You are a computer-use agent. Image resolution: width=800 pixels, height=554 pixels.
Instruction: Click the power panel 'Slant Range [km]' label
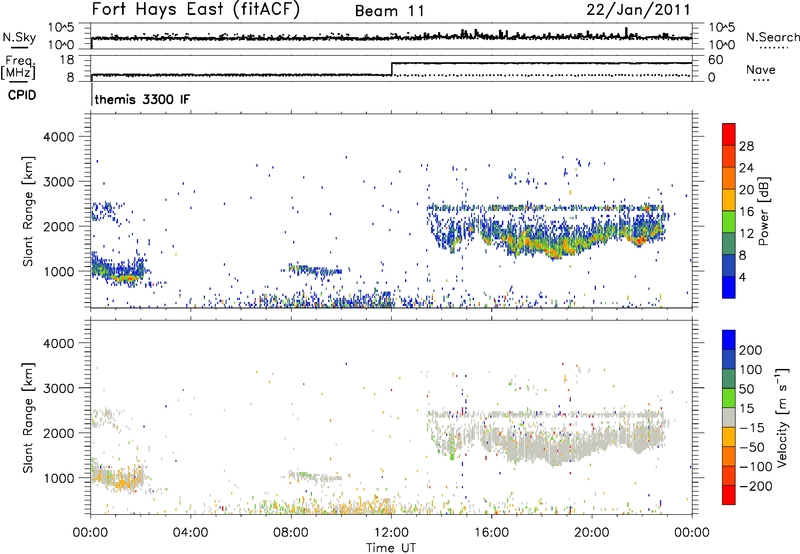(x=28, y=211)
